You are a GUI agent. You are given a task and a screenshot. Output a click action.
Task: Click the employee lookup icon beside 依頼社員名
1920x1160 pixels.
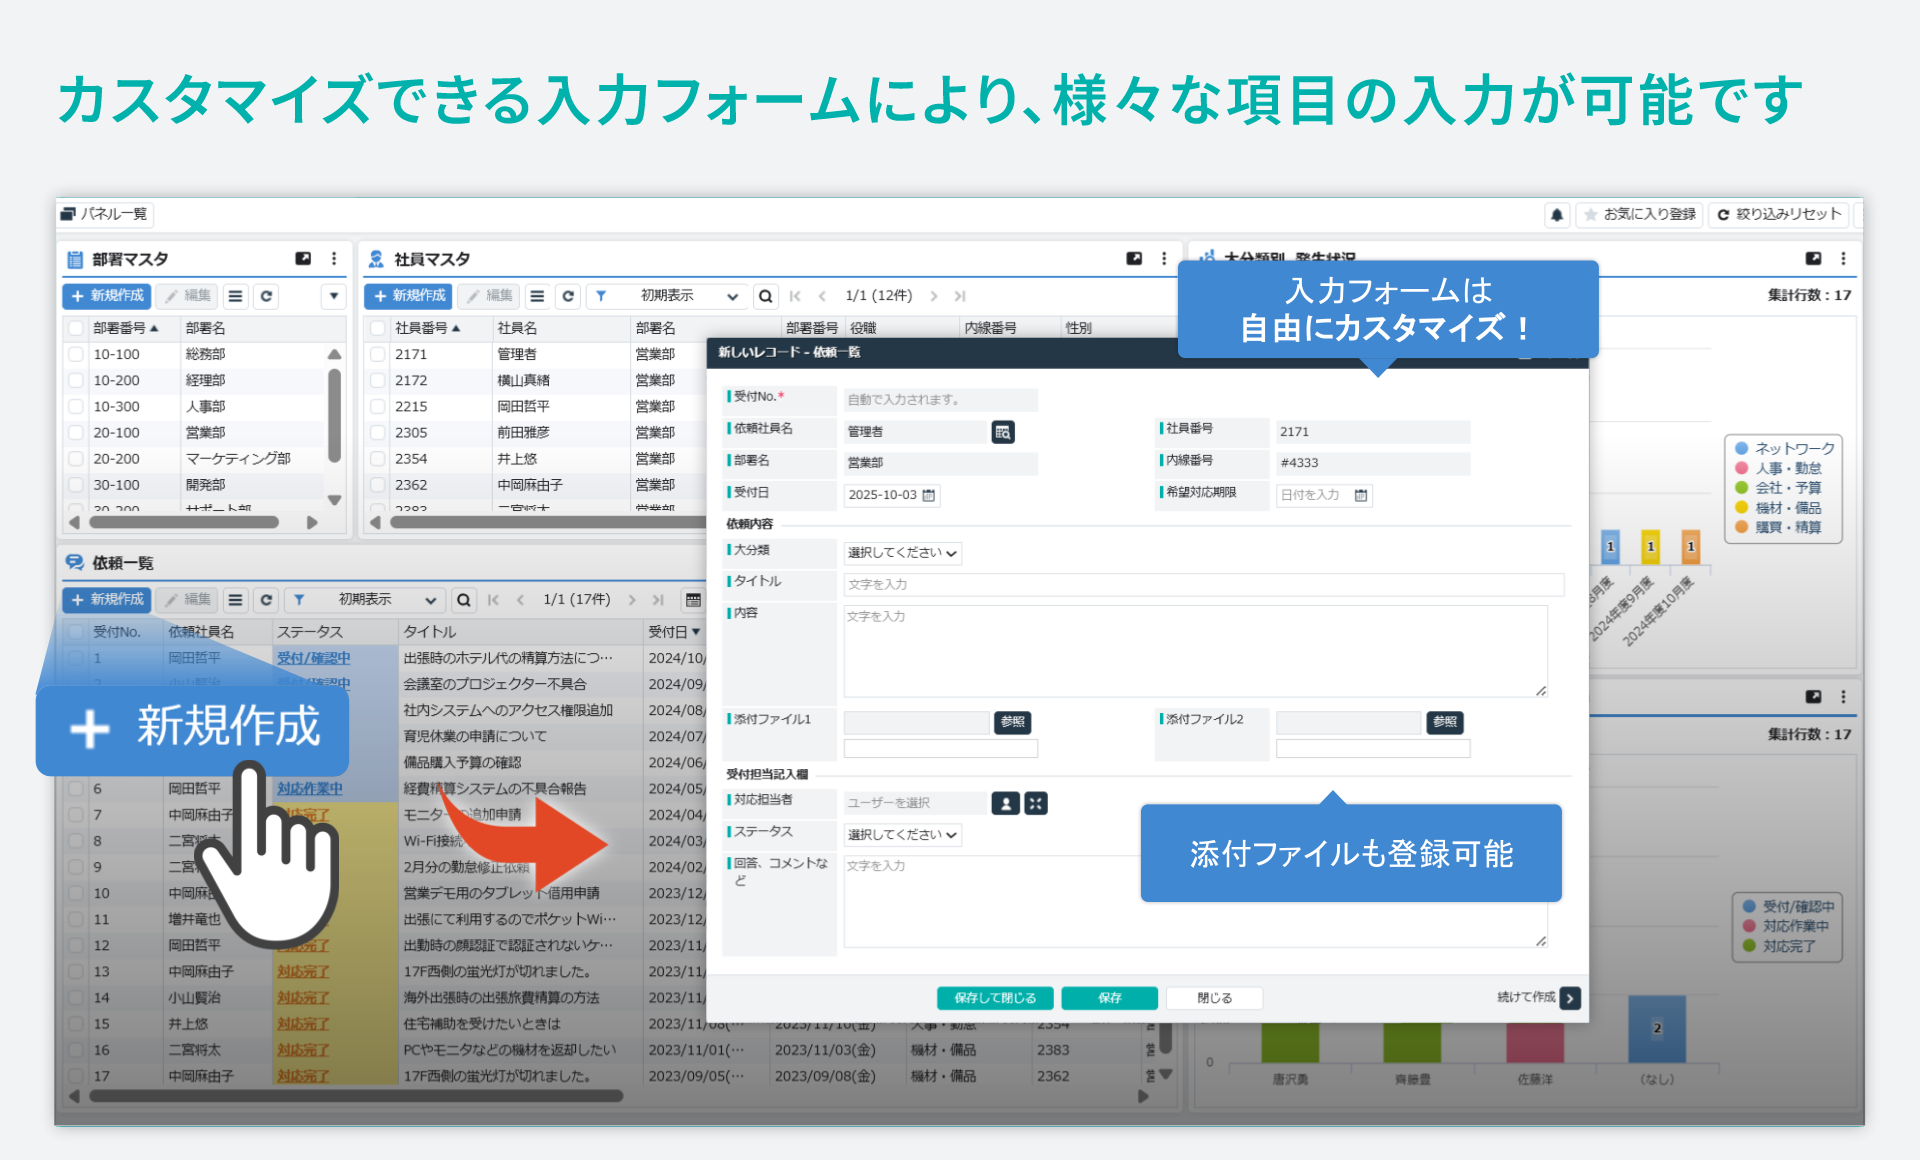click(1005, 431)
